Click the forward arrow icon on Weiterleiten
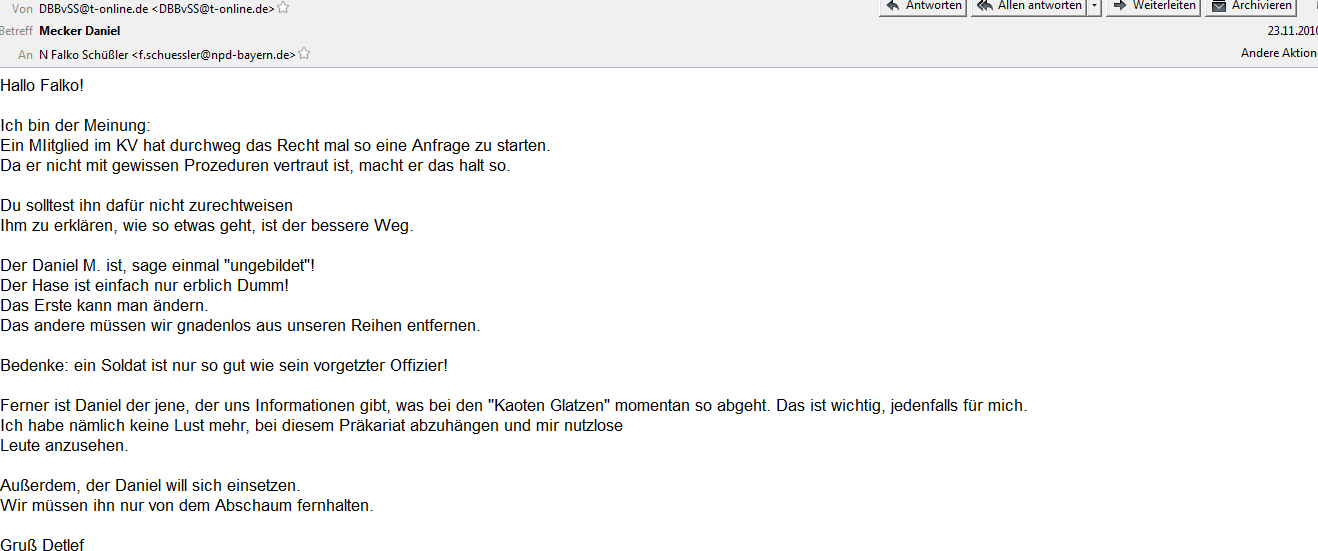Image resolution: width=1318 pixels, height=551 pixels. (x=1120, y=6)
